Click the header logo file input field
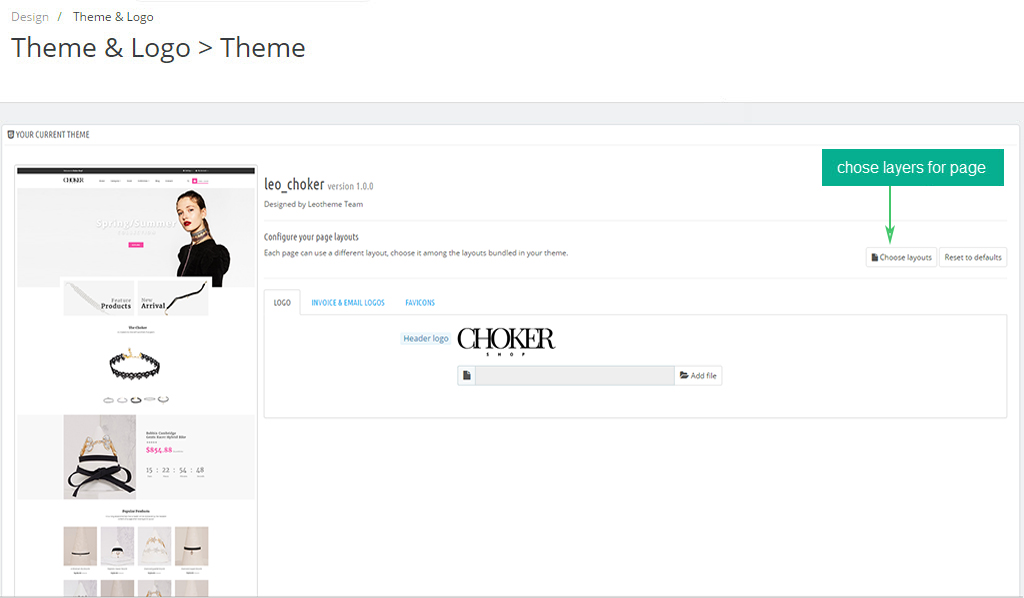The image size is (1024, 598). click(575, 375)
